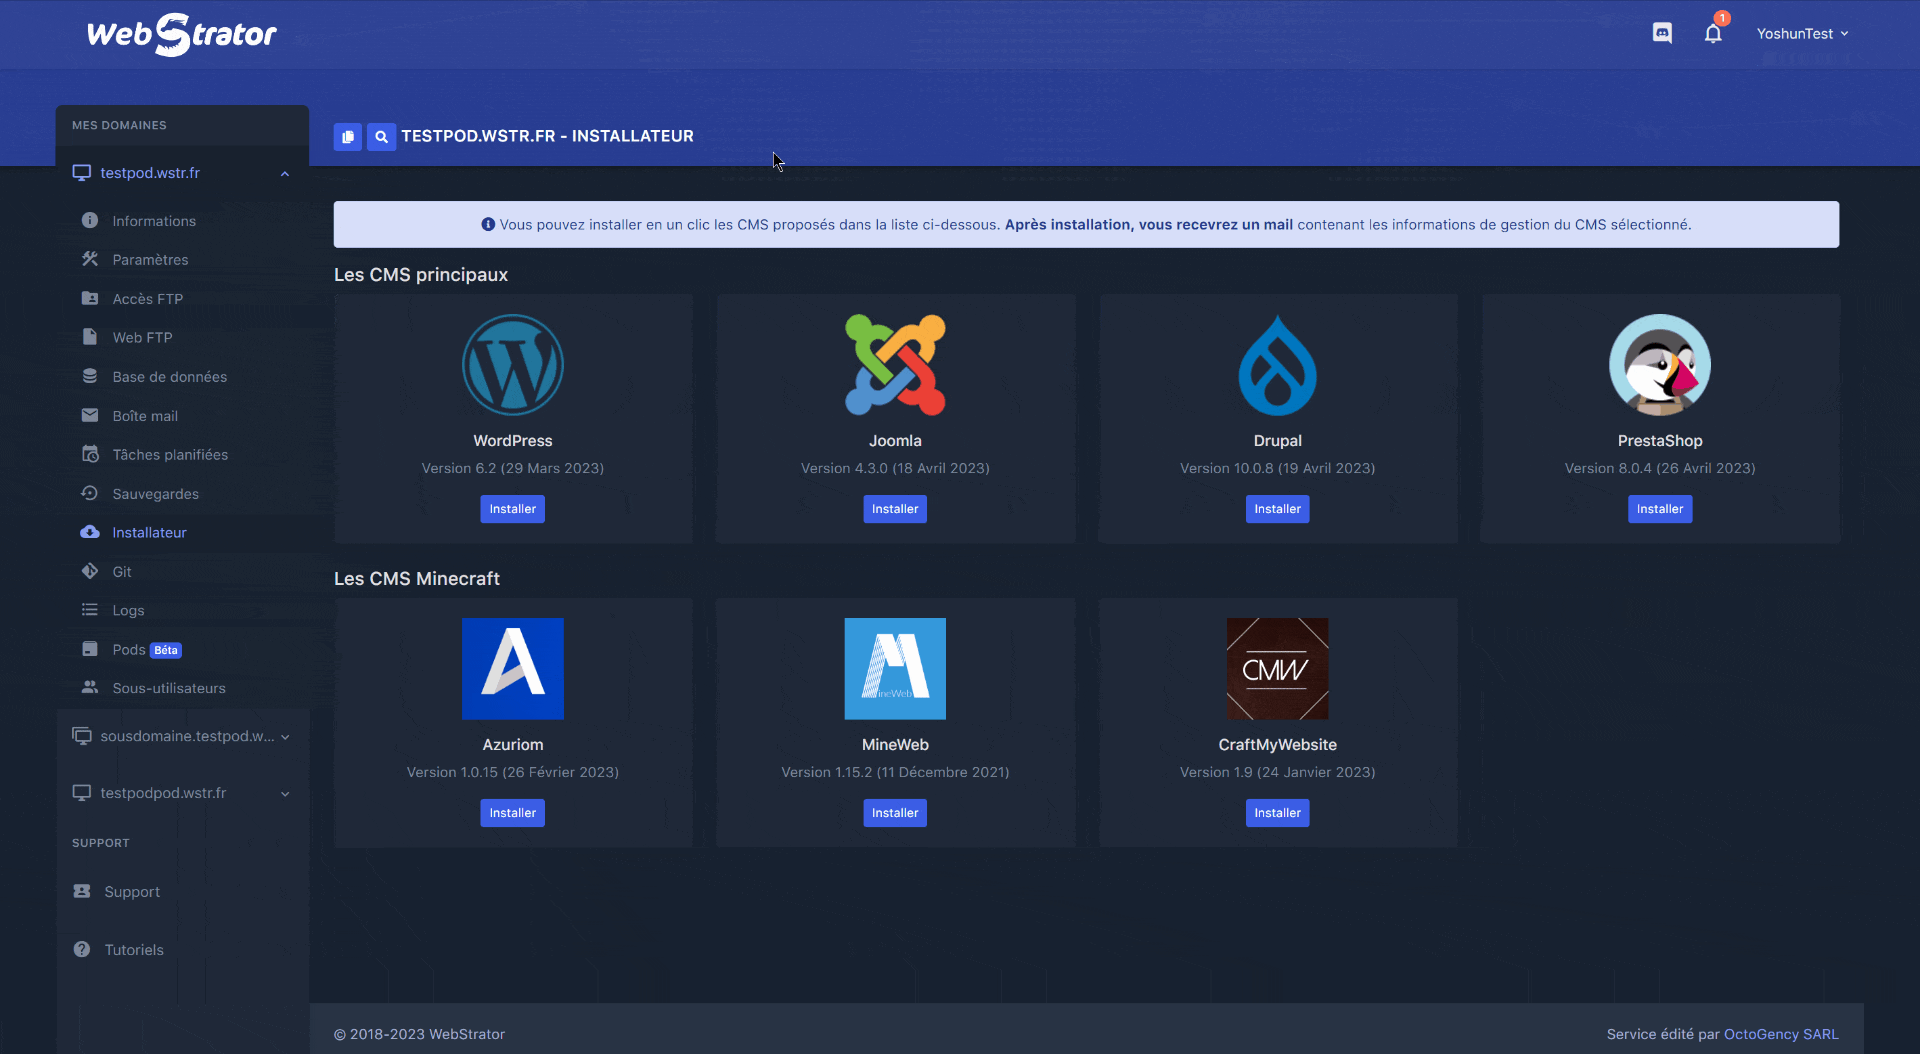Open Boîte mail from the sidebar

point(145,416)
